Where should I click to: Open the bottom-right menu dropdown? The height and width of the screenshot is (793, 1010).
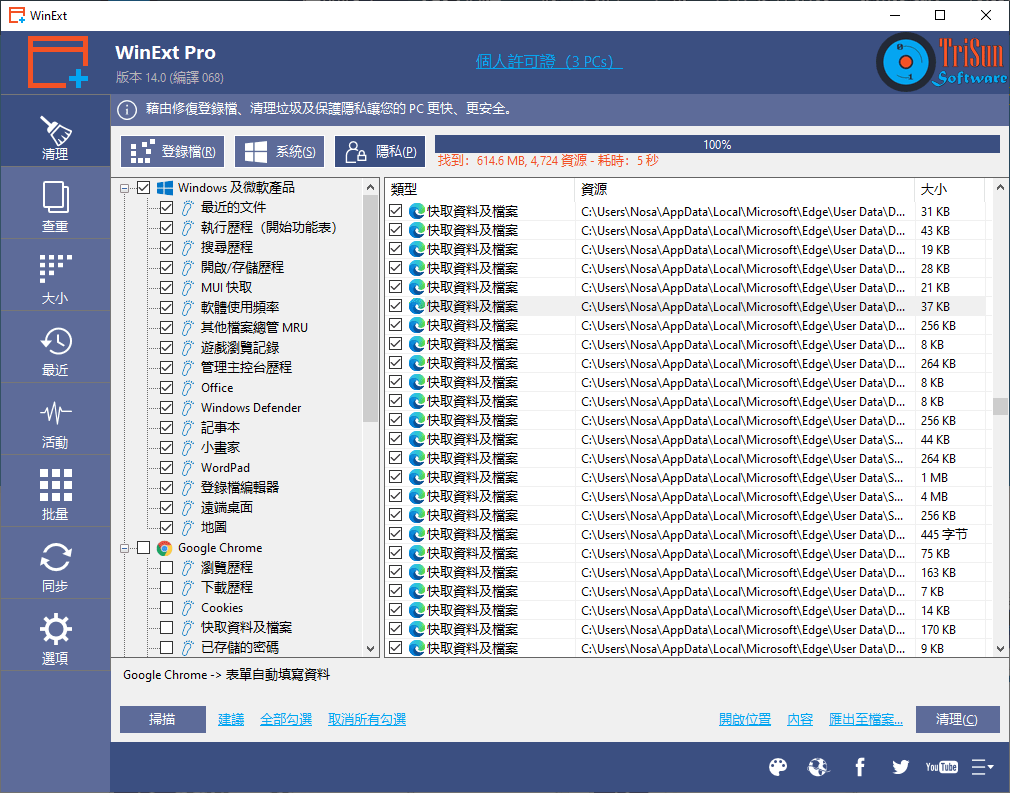point(983,767)
